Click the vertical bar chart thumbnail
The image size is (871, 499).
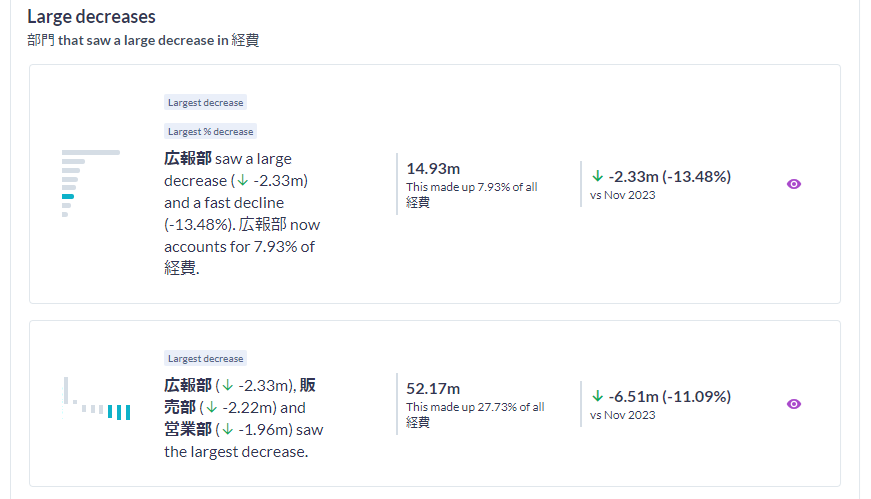pyautogui.click(x=97, y=400)
